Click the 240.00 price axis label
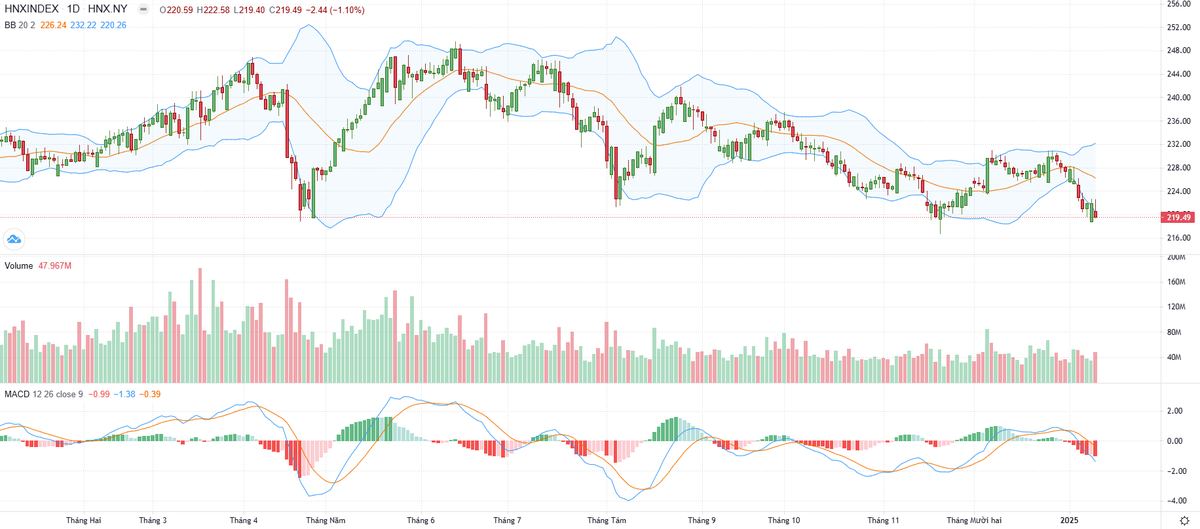 tap(1178, 98)
